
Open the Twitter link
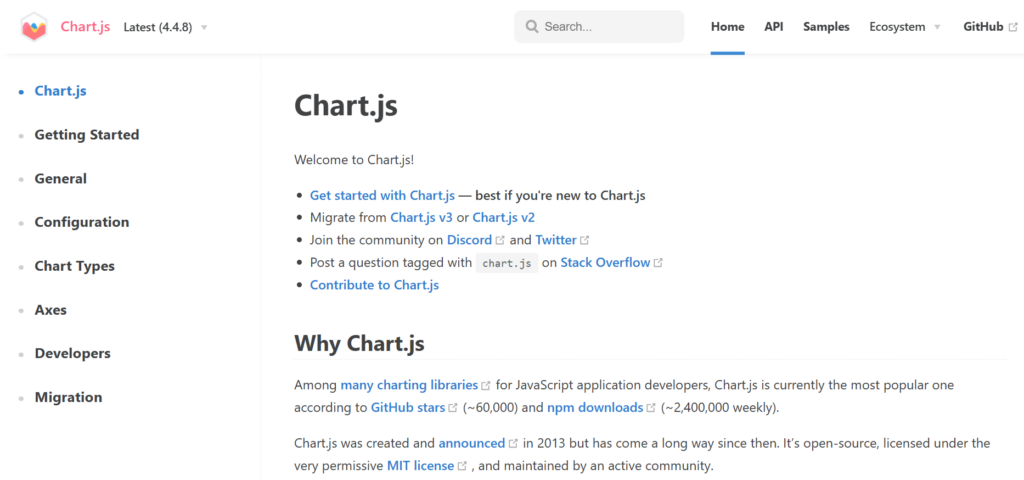pyautogui.click(x=556, y=240)
